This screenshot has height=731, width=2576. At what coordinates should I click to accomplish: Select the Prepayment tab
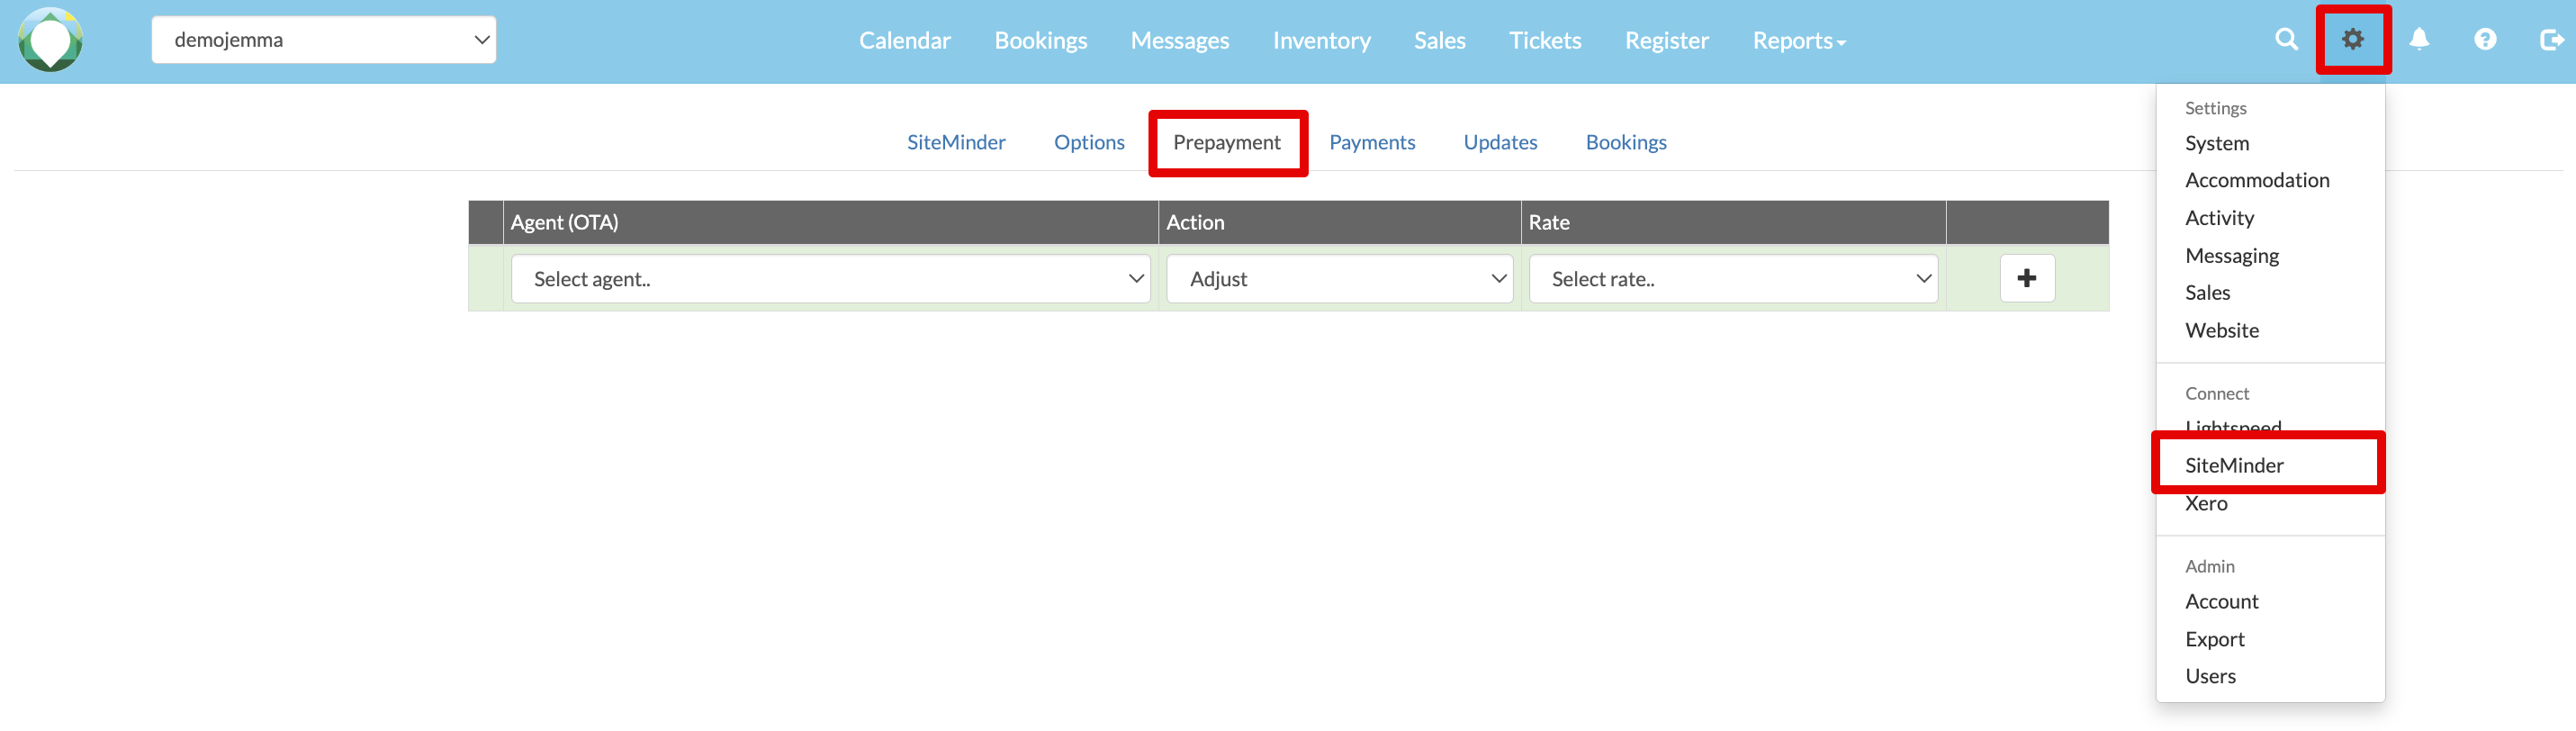(1227, 142)
